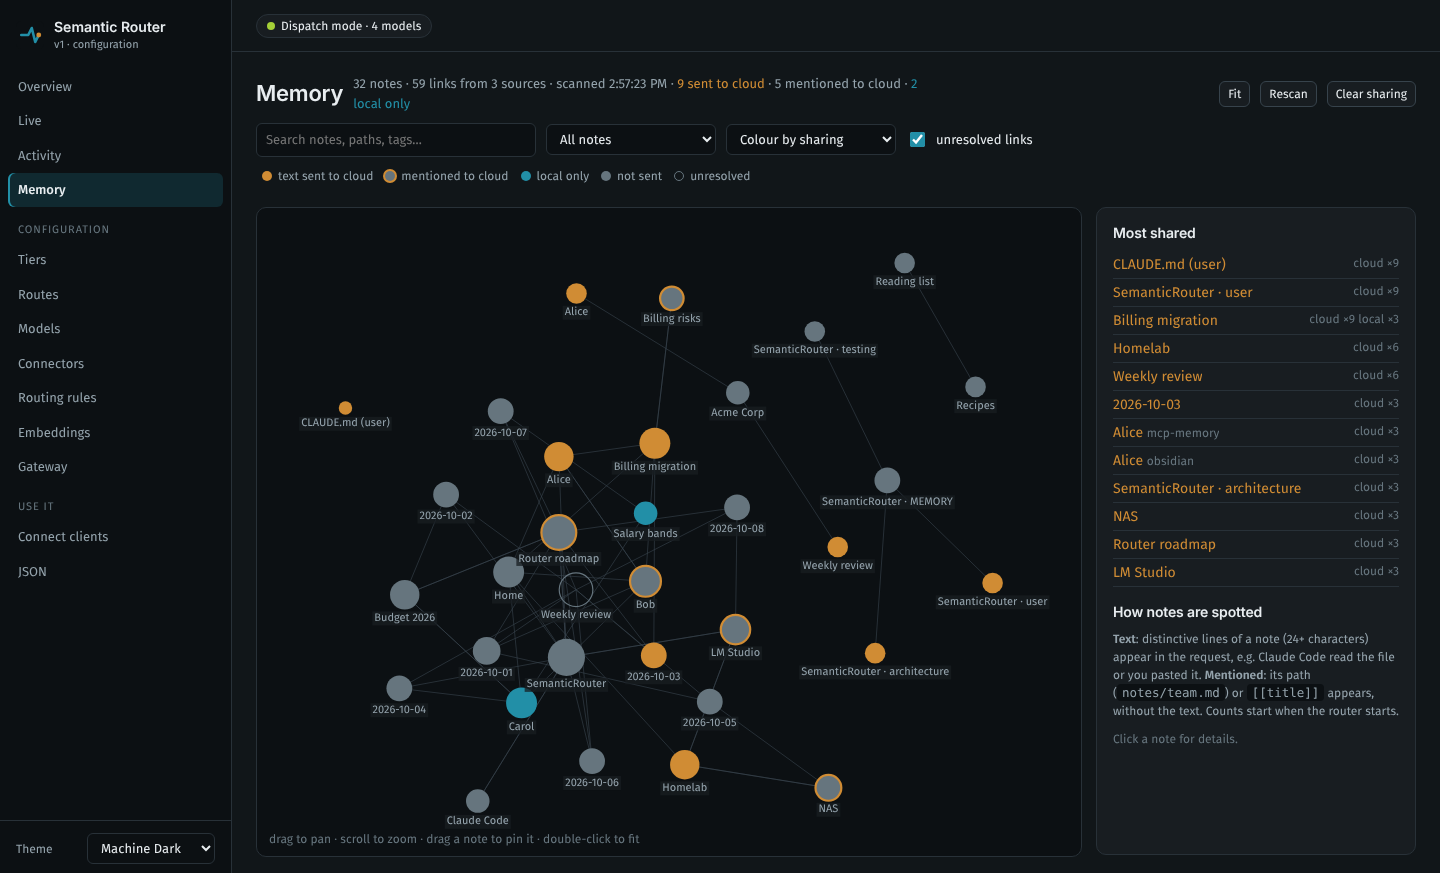Image resolution: width=1440 pixels, height=873 pixels.
Task: Select the Billing risks graph node
Action: (x=672, y=298)
